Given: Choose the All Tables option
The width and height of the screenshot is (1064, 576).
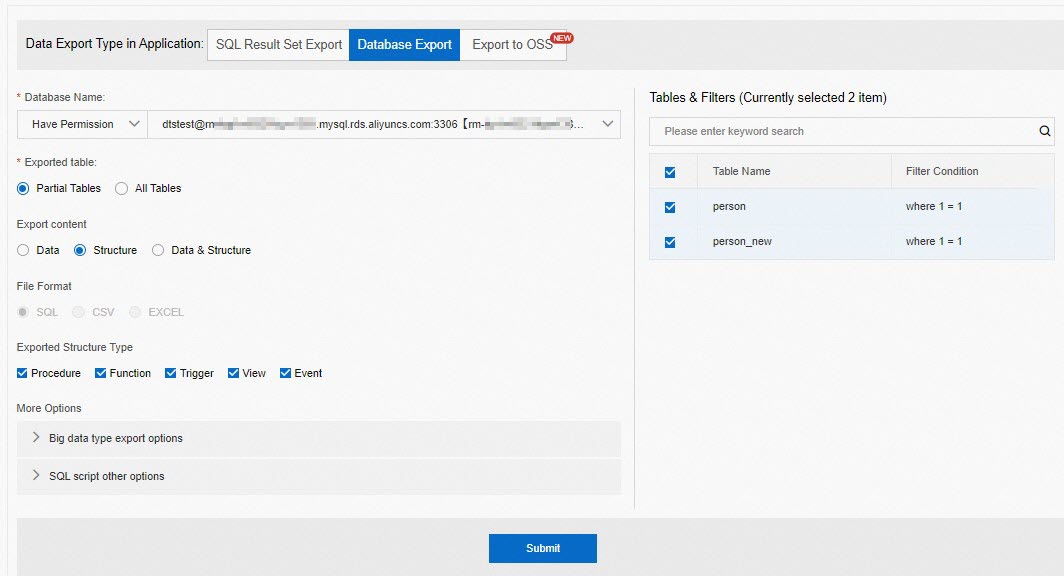Looking at the screenshot, I should (x=121, y=189).
